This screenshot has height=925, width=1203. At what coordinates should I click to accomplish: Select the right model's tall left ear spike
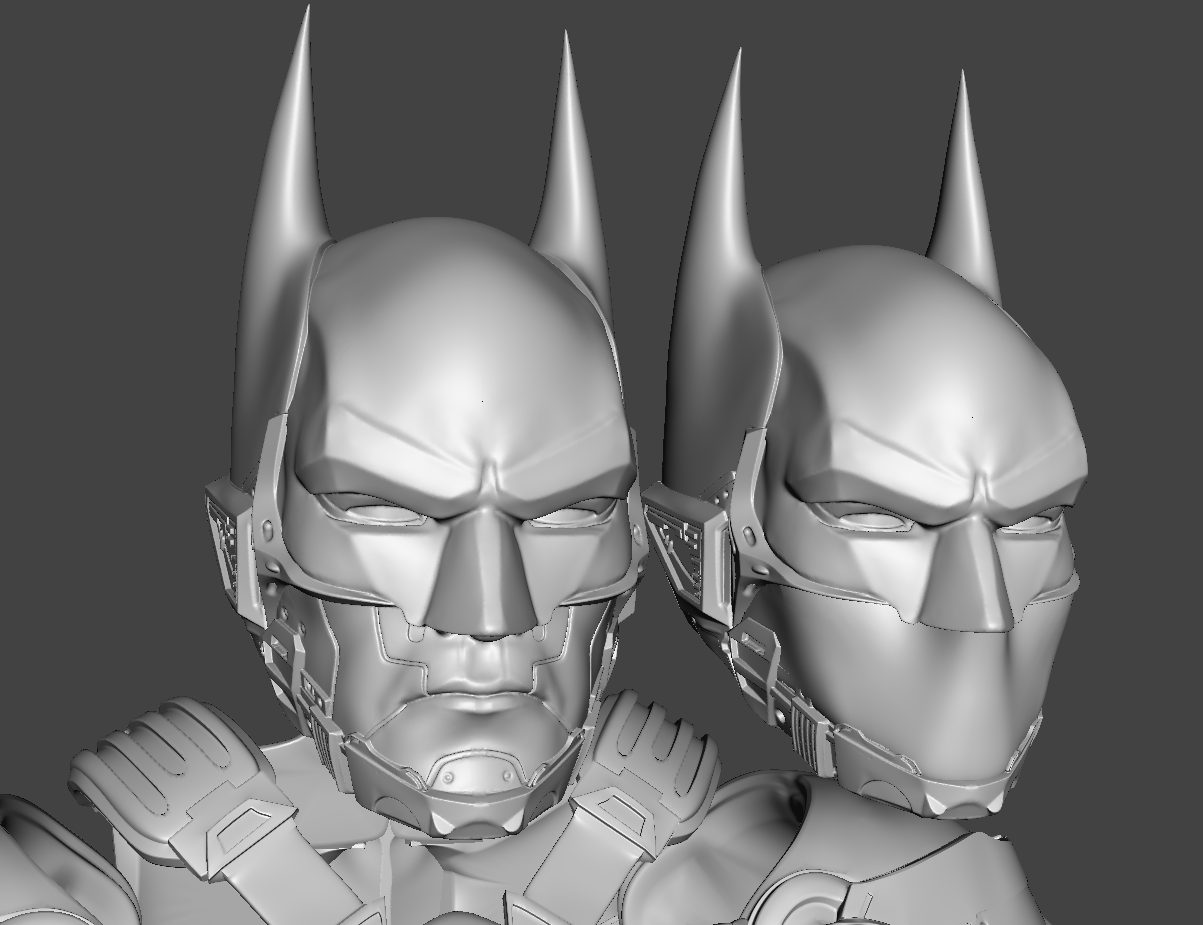(x=718, y=230)
